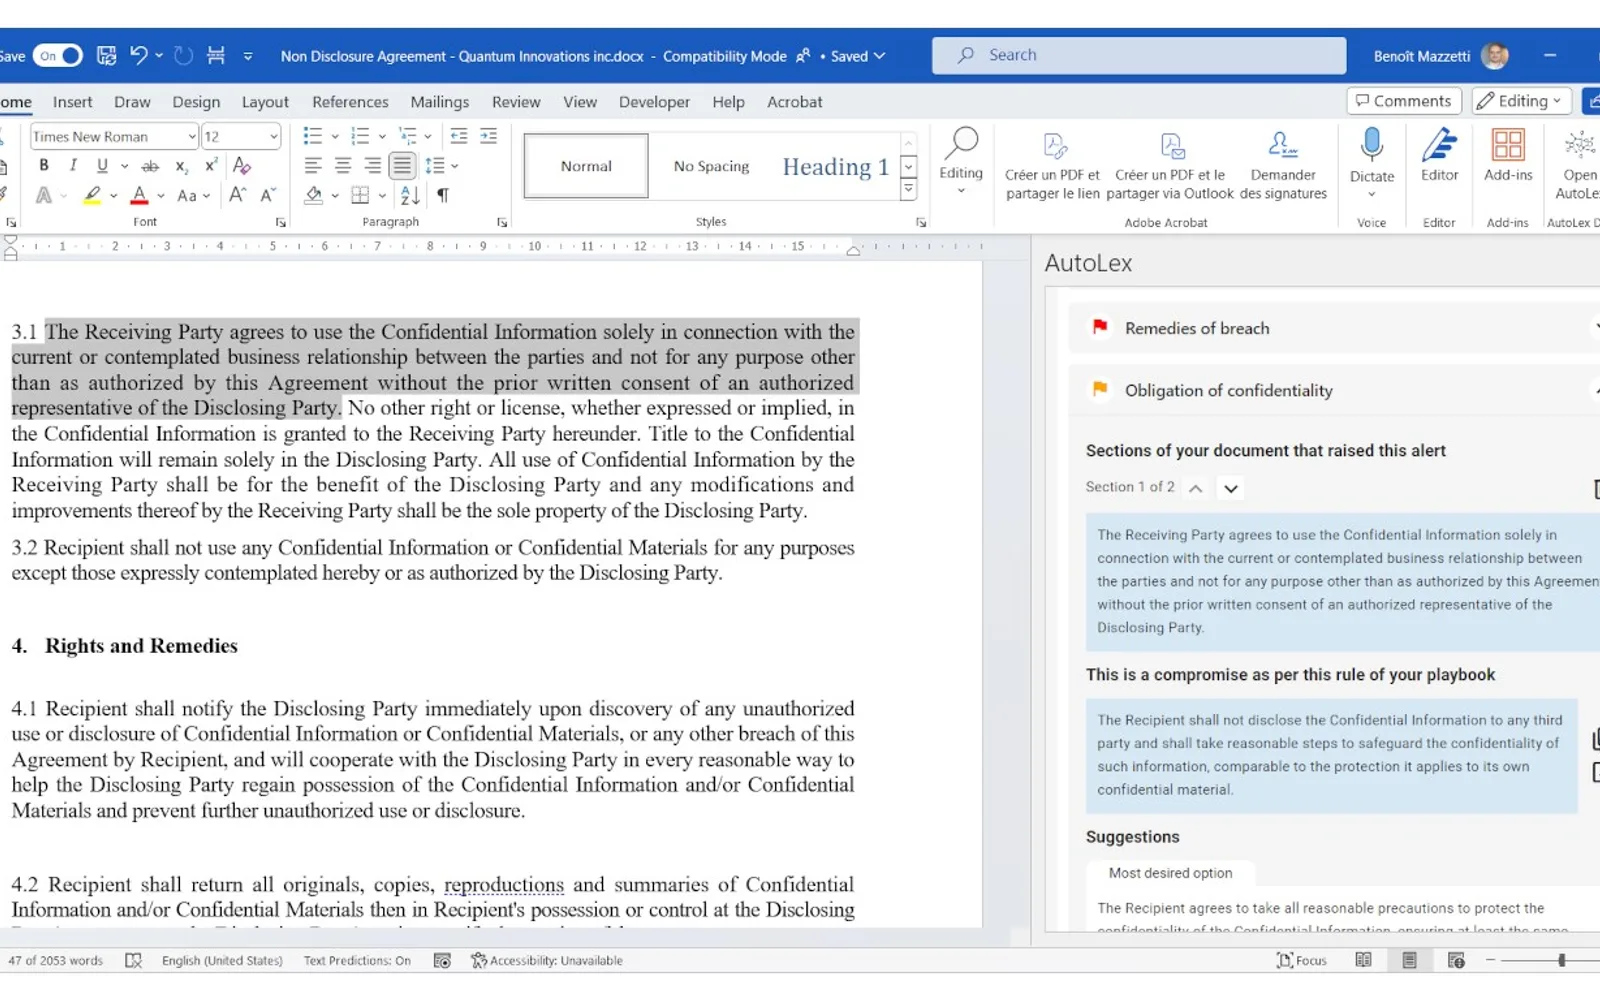Center align the paragraph
This screenshot has height=1000, width=1600.
tap(343, 166)
